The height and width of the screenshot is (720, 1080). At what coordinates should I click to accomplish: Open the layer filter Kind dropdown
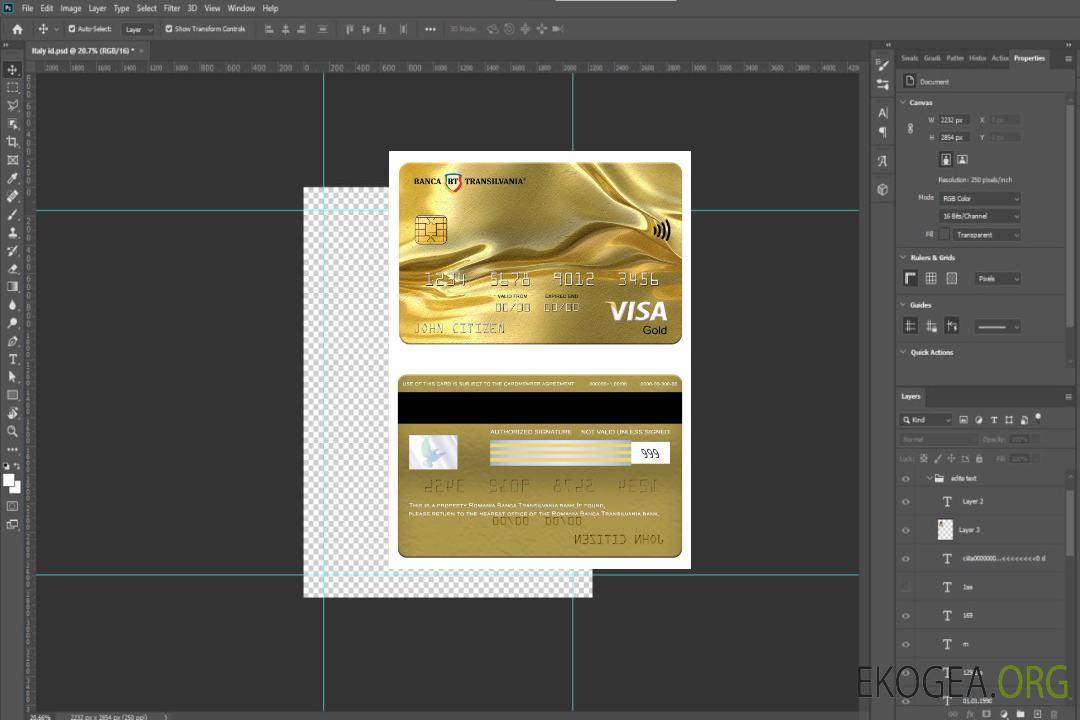click(x=926, y=420)
